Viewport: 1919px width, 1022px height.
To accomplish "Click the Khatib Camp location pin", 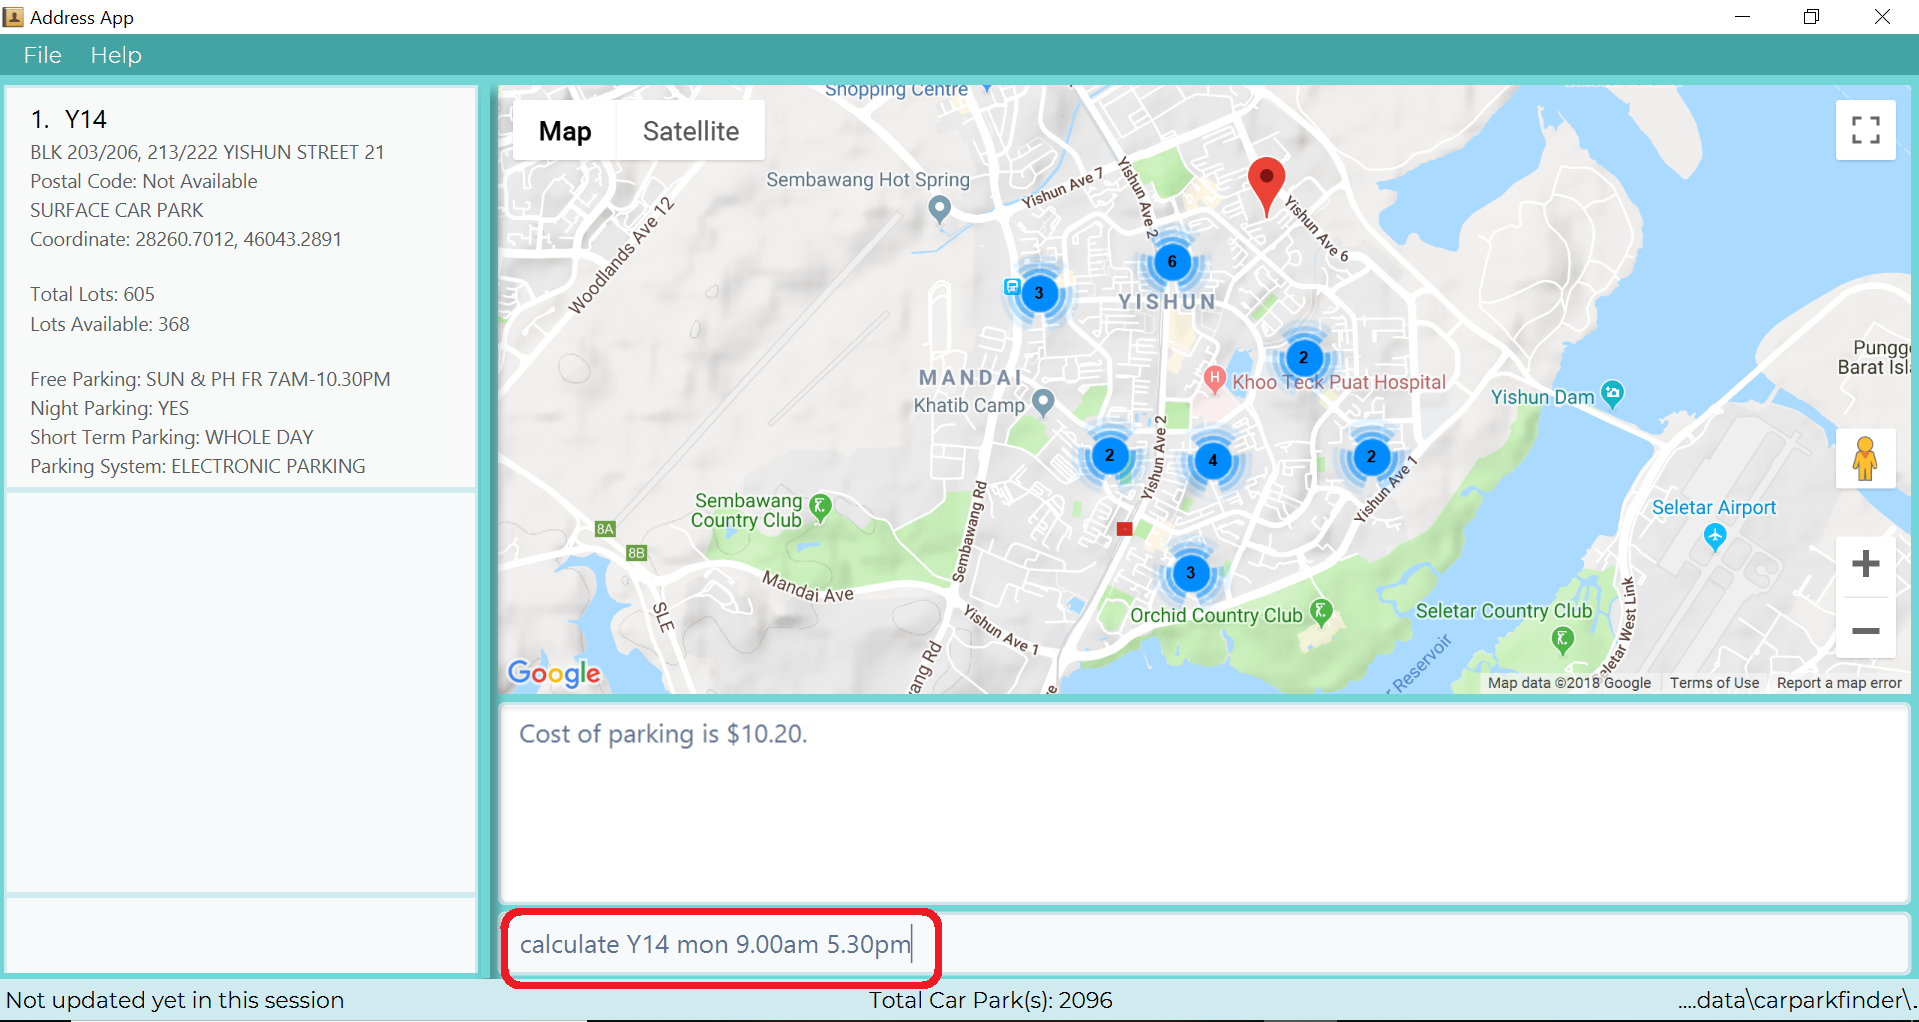I will (x=1043, y=402).
